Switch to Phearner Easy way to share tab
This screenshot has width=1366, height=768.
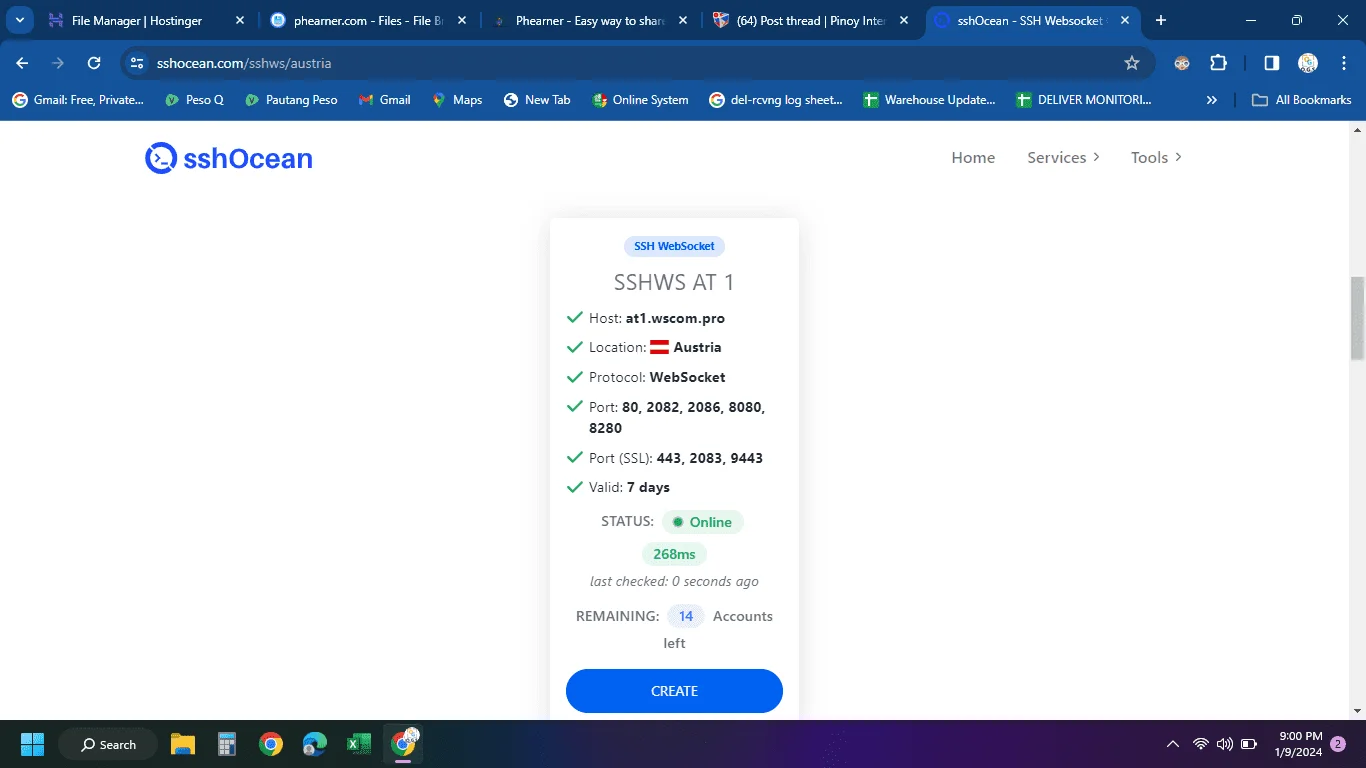[x=590, y=20]
